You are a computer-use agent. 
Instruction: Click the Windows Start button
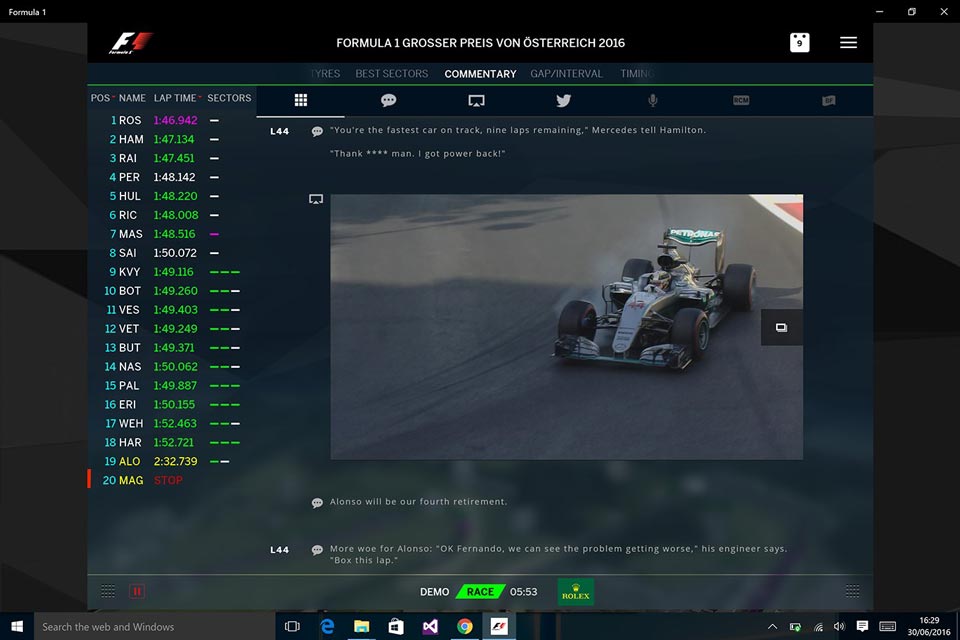16,626
